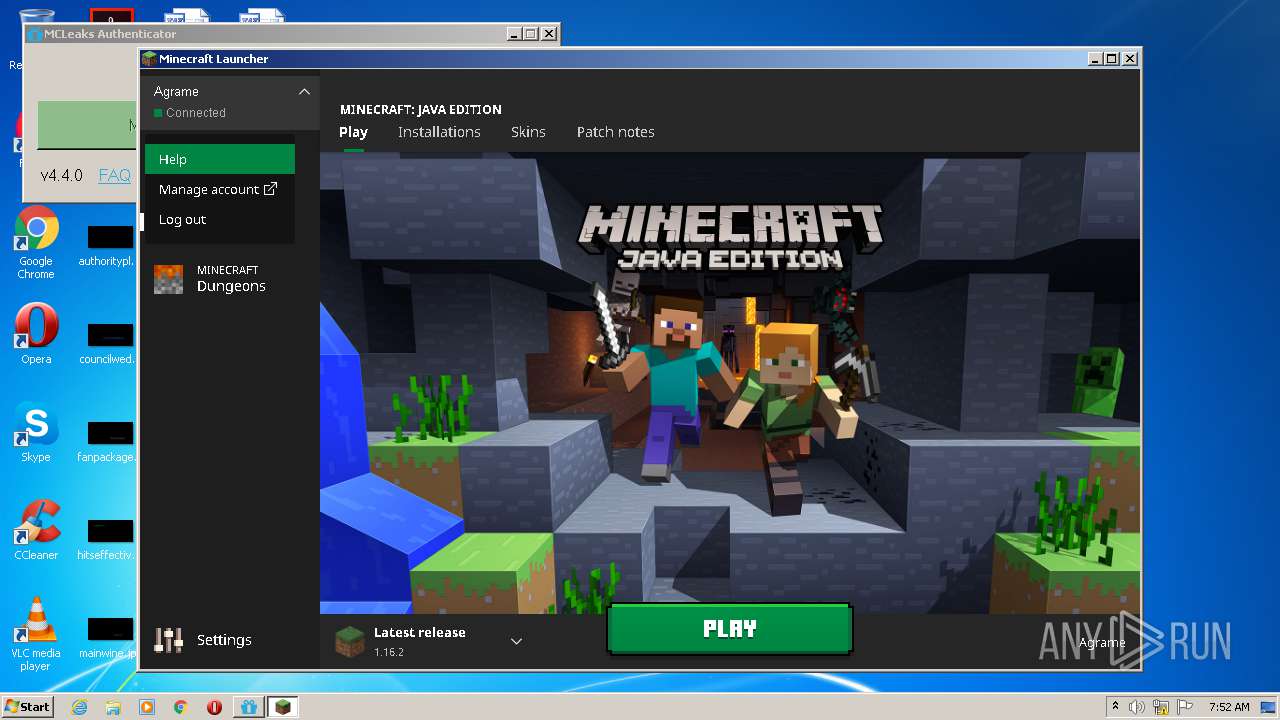Open the authoritypl desktop file
This screenshot has height=720, width=1280.
click(108, 247)
